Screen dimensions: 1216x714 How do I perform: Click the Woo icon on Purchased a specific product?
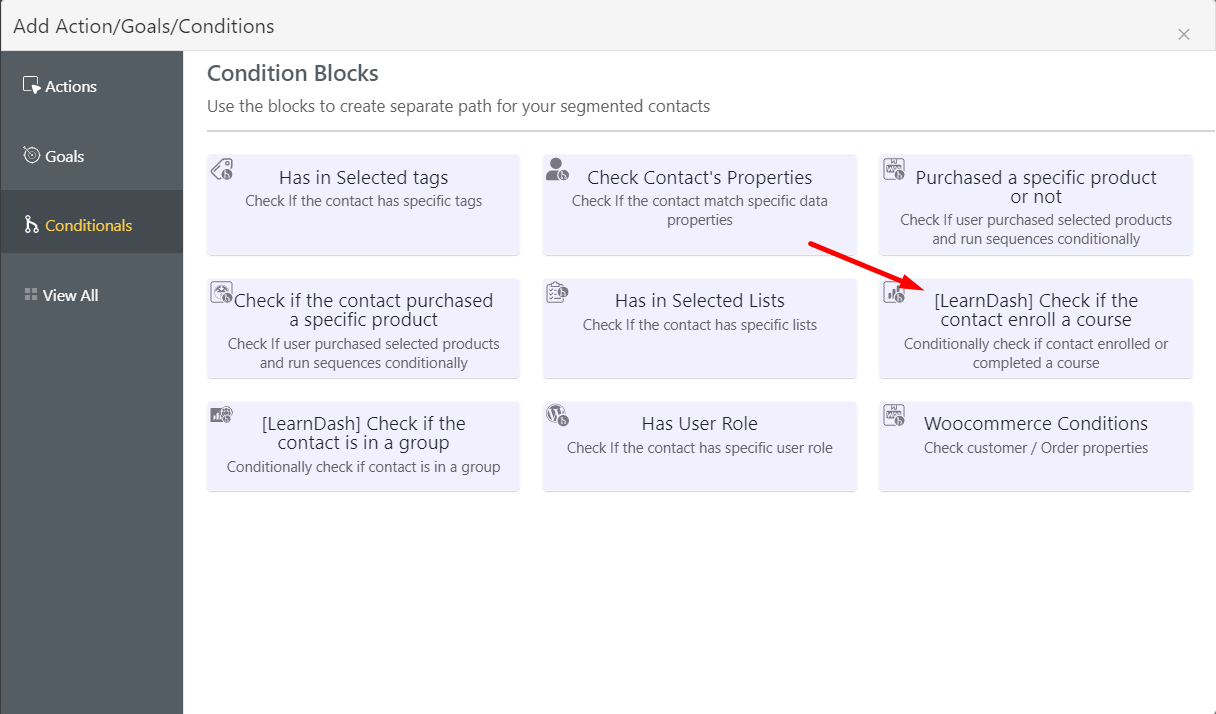(x=894, y=170)
